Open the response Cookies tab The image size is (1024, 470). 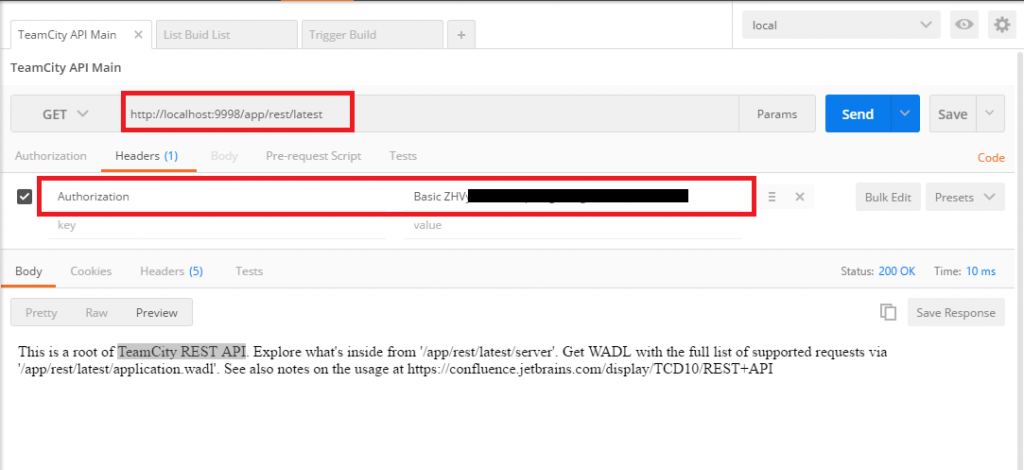point(91,271)
